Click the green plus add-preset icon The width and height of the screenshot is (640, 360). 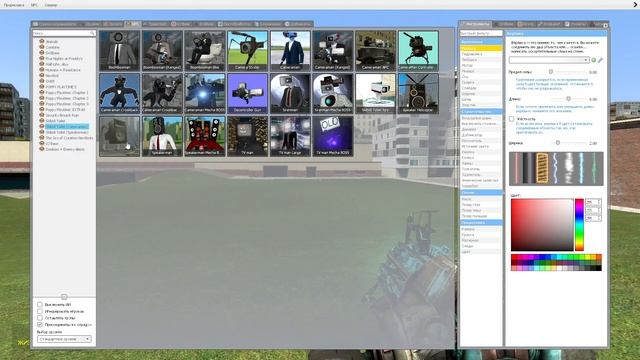pos(593,60)
